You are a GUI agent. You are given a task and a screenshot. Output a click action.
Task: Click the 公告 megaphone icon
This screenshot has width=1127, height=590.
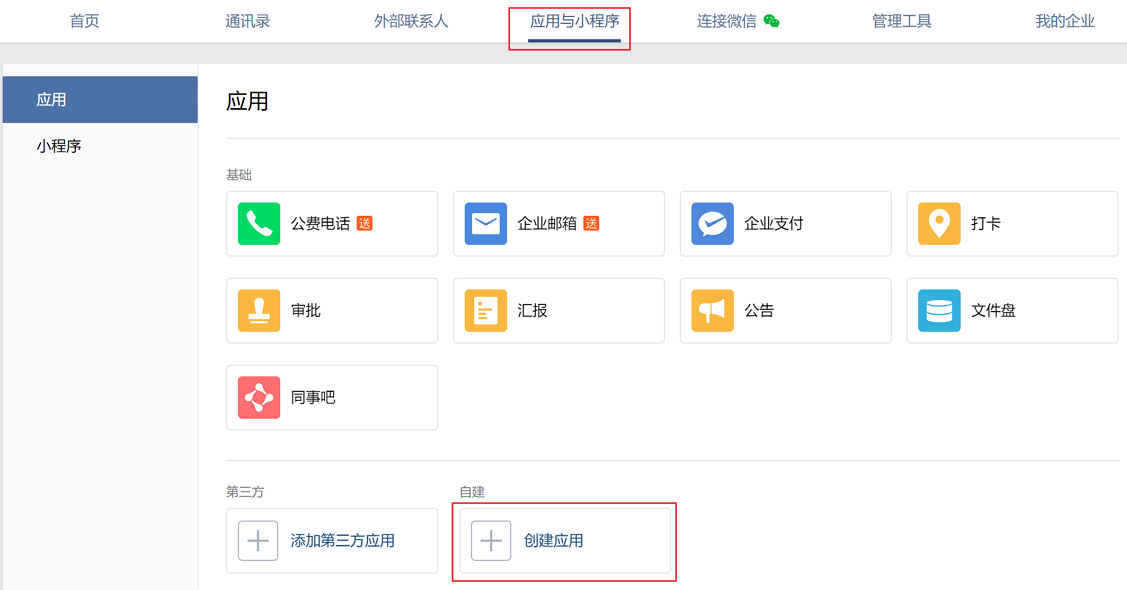(712, 310)
